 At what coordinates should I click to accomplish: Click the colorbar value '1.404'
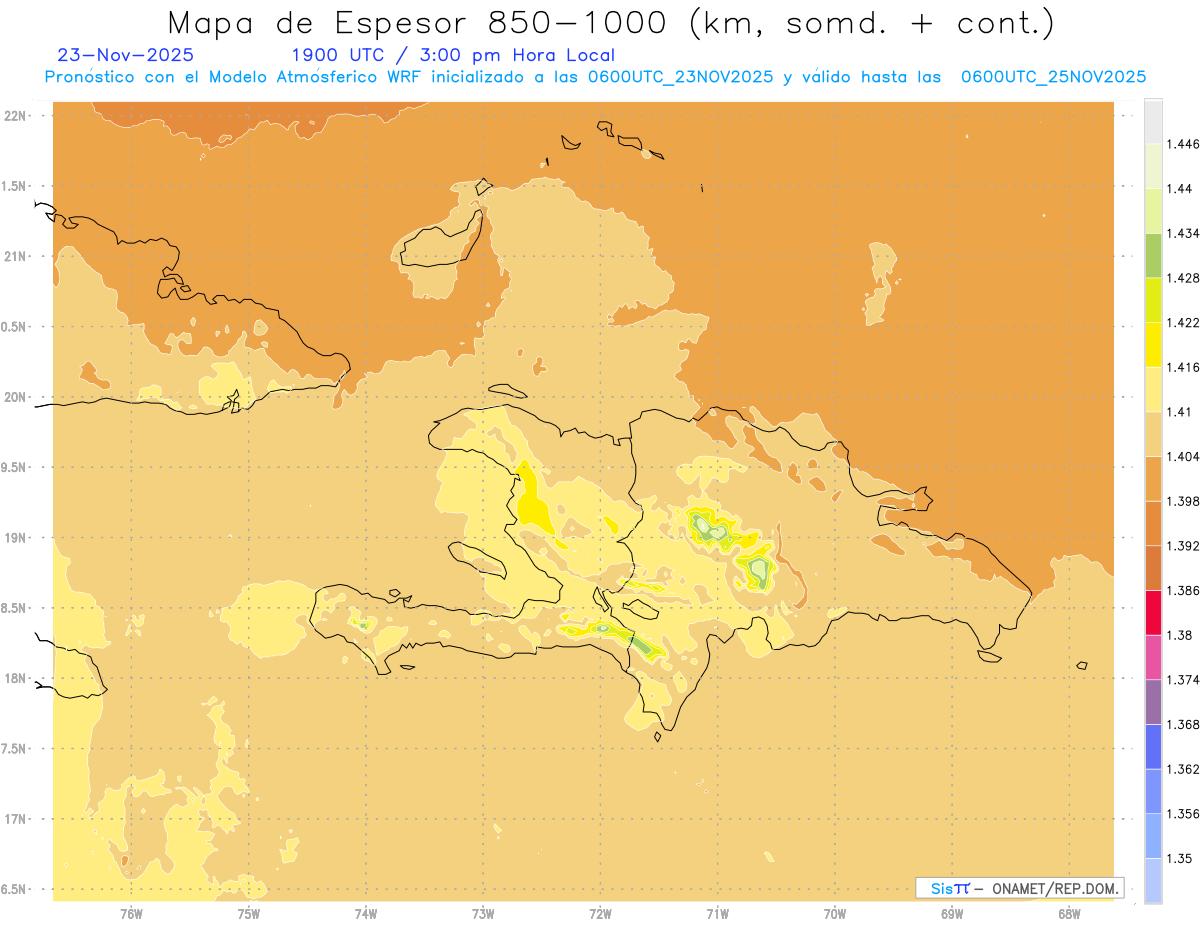[1182, 456]
